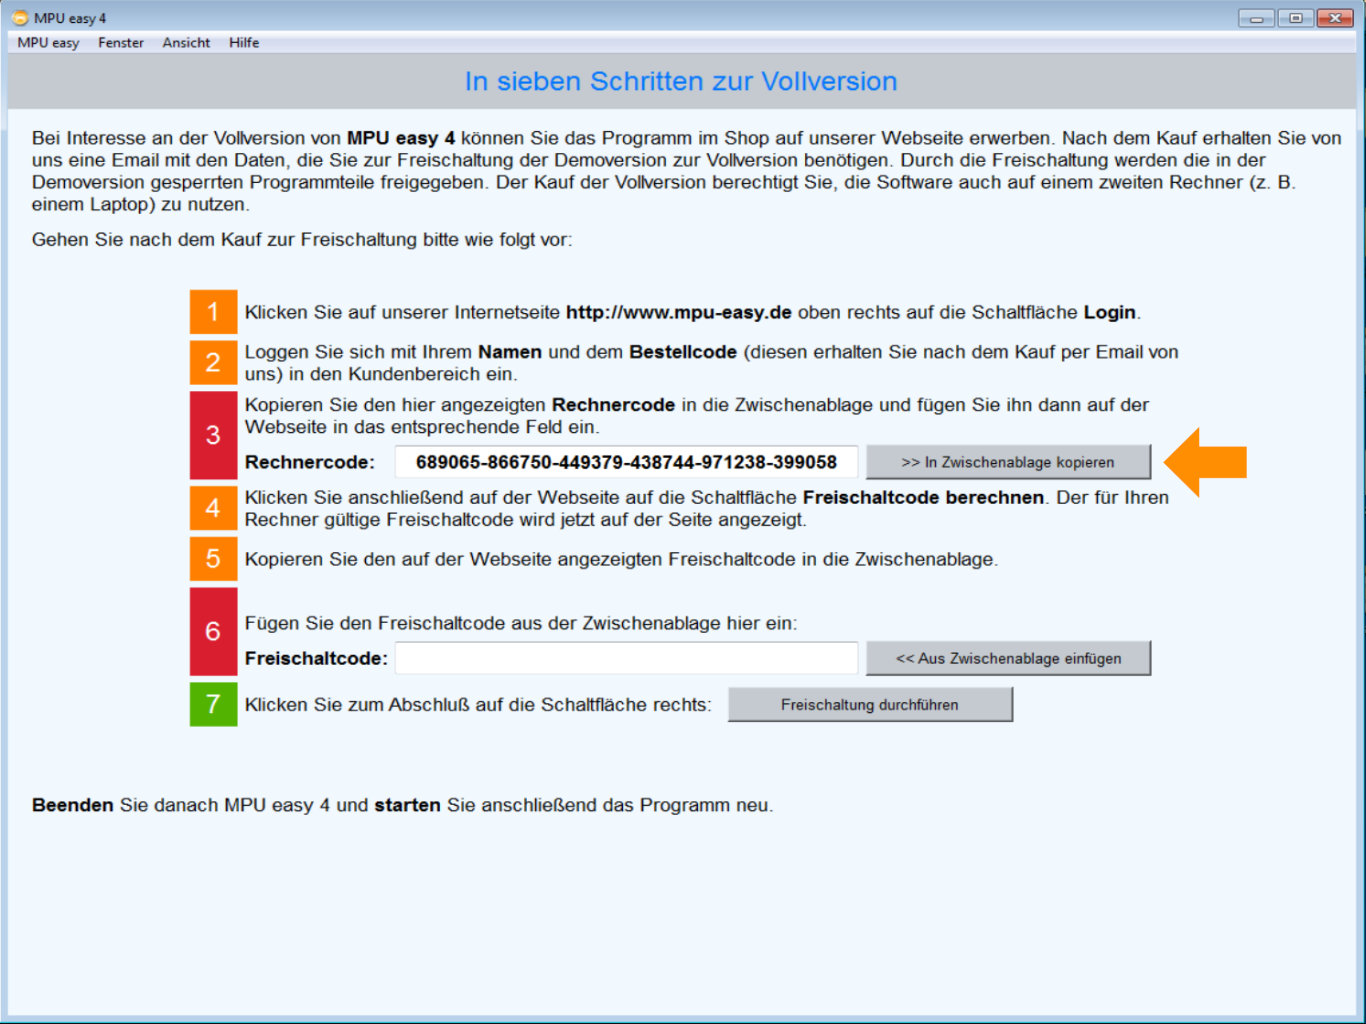Open the Hilfe menu

click(x=244, y=43)
